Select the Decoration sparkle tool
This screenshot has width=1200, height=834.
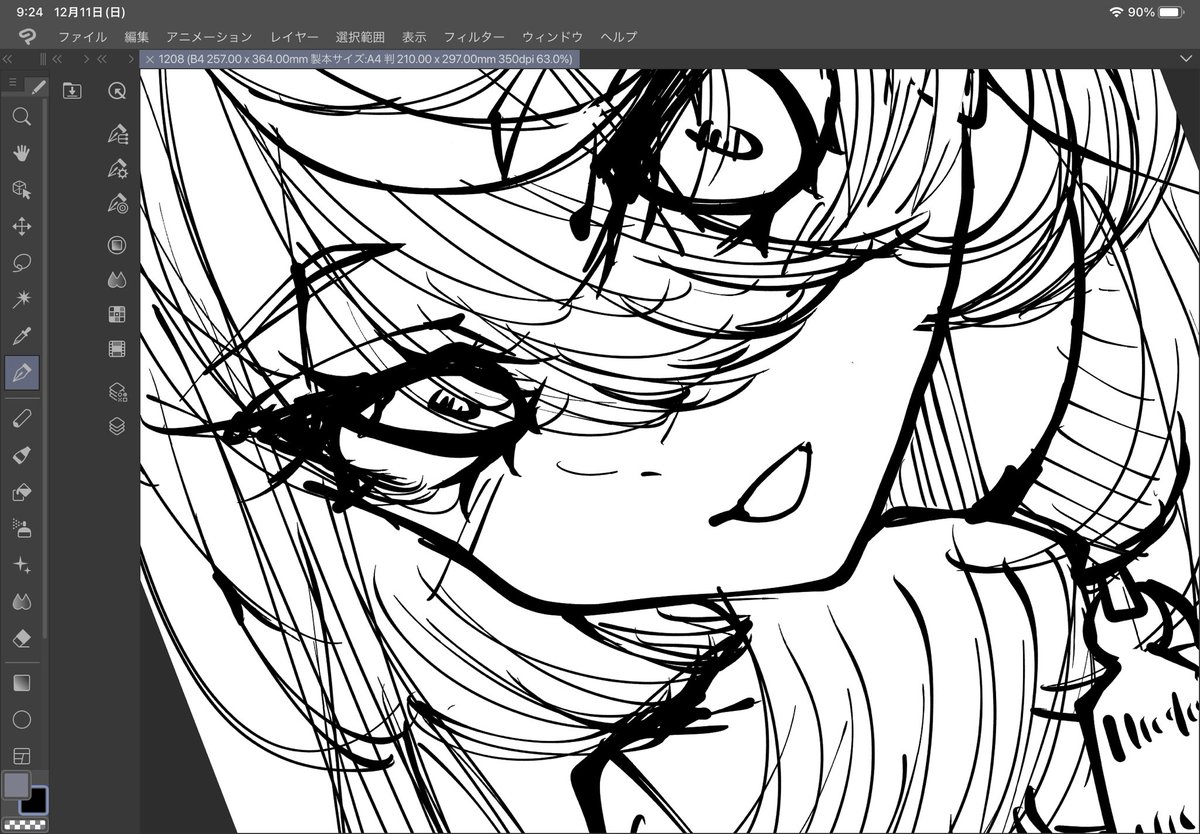click(x=21, y=565)
